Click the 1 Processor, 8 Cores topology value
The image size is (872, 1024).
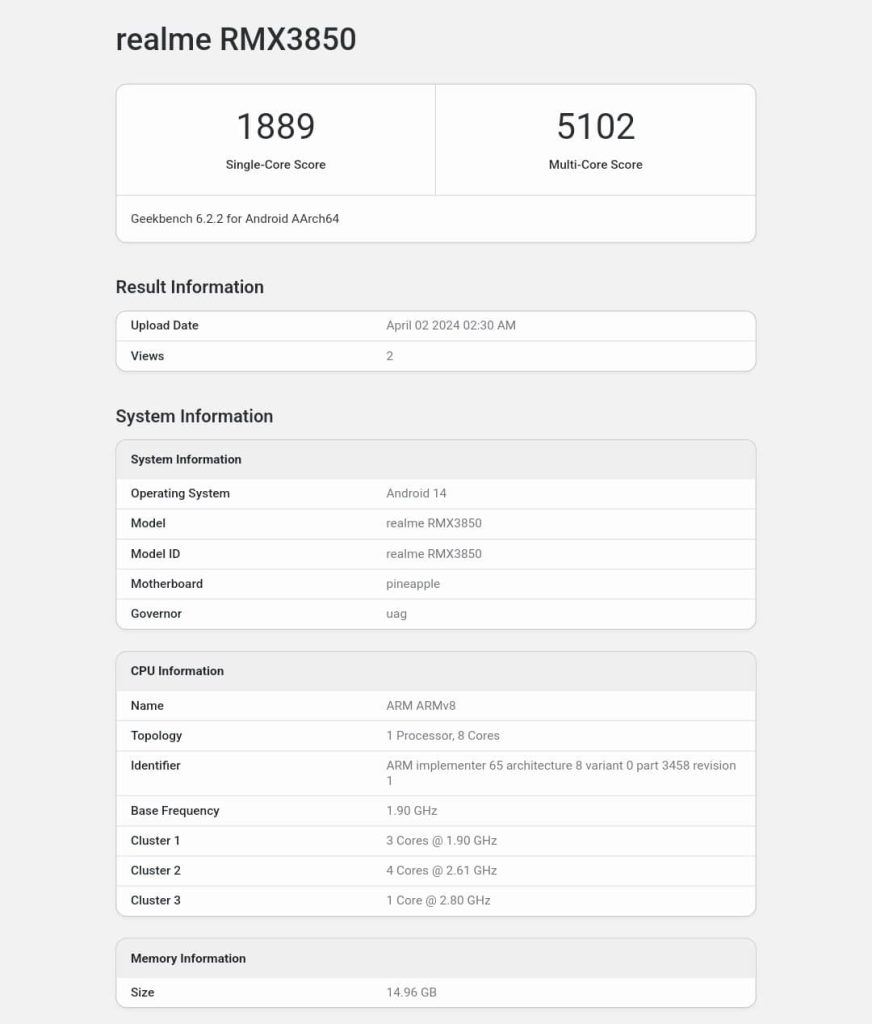coord(443,736)
